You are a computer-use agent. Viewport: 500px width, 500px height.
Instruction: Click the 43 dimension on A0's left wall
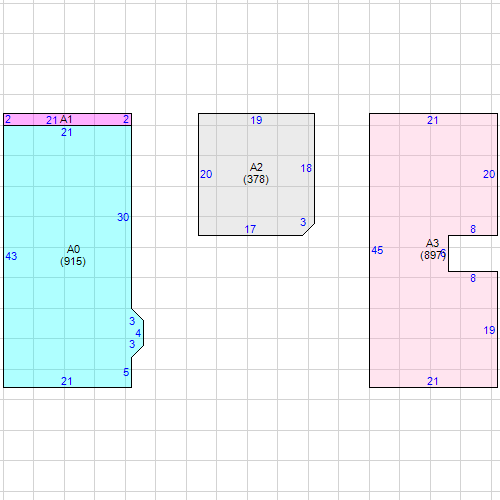coord(11,256)
